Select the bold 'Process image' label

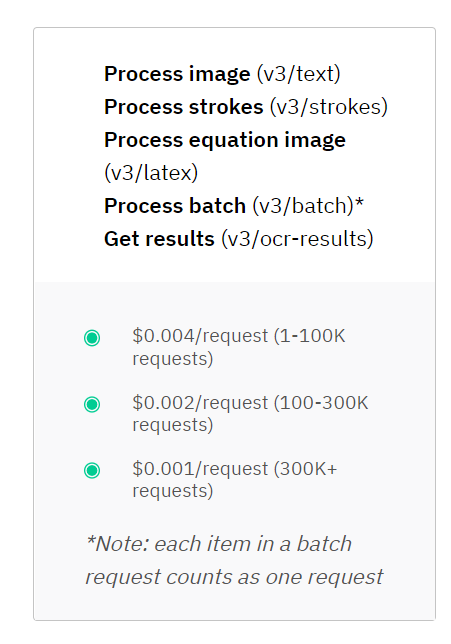(x=177, y=74)
